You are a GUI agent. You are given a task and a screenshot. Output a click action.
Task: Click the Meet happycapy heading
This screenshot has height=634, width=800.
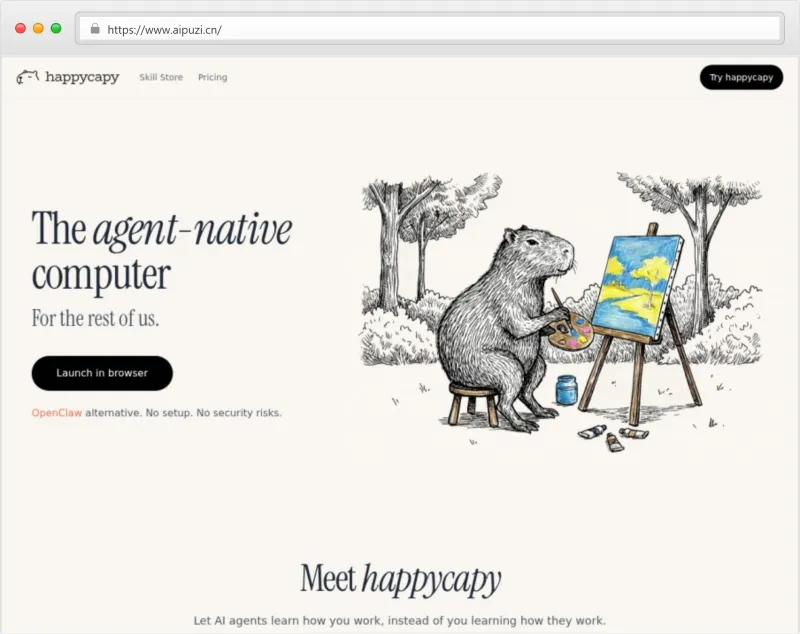(401, 579)
